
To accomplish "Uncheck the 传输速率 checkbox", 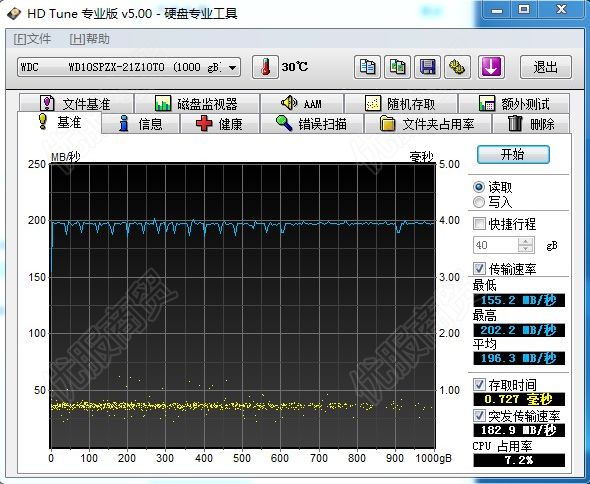I will point(479,268).
